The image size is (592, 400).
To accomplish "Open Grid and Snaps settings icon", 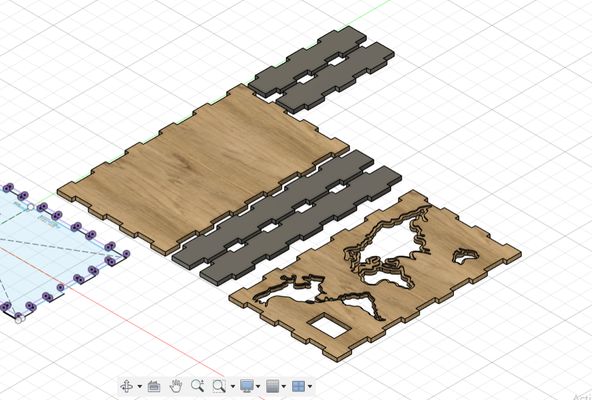I will click(273, 386).
